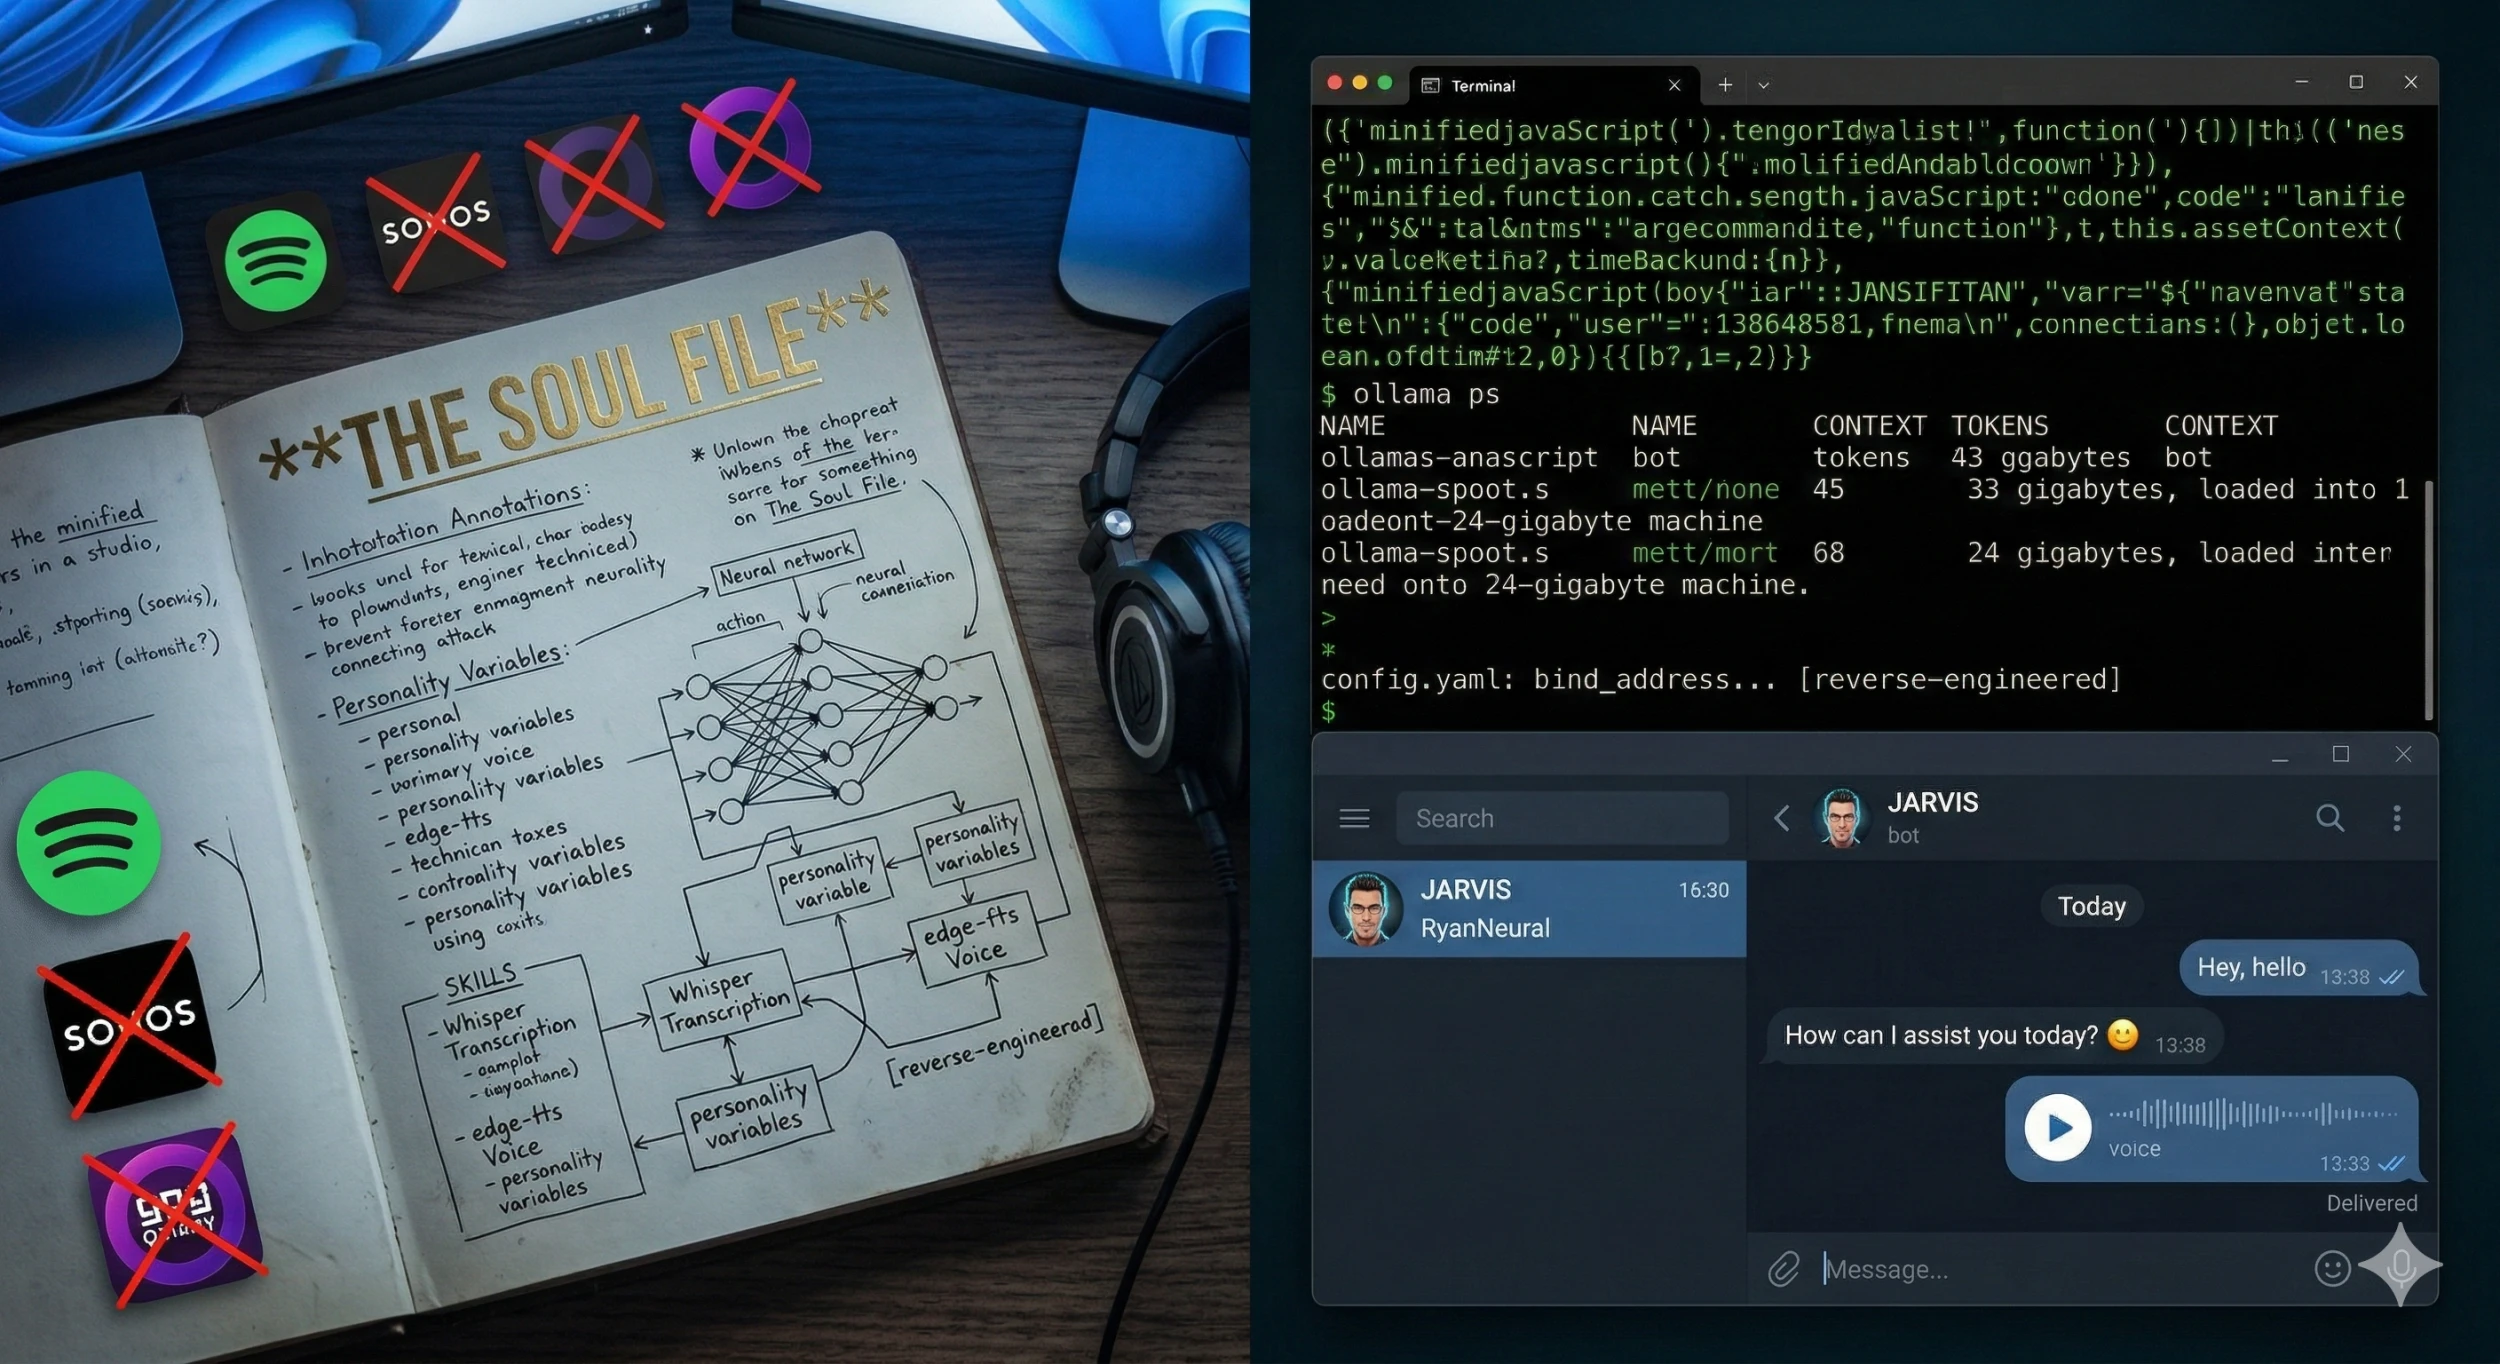
Task: Click the green macOS-style terminal button
Action: (x=1385, y=83)
